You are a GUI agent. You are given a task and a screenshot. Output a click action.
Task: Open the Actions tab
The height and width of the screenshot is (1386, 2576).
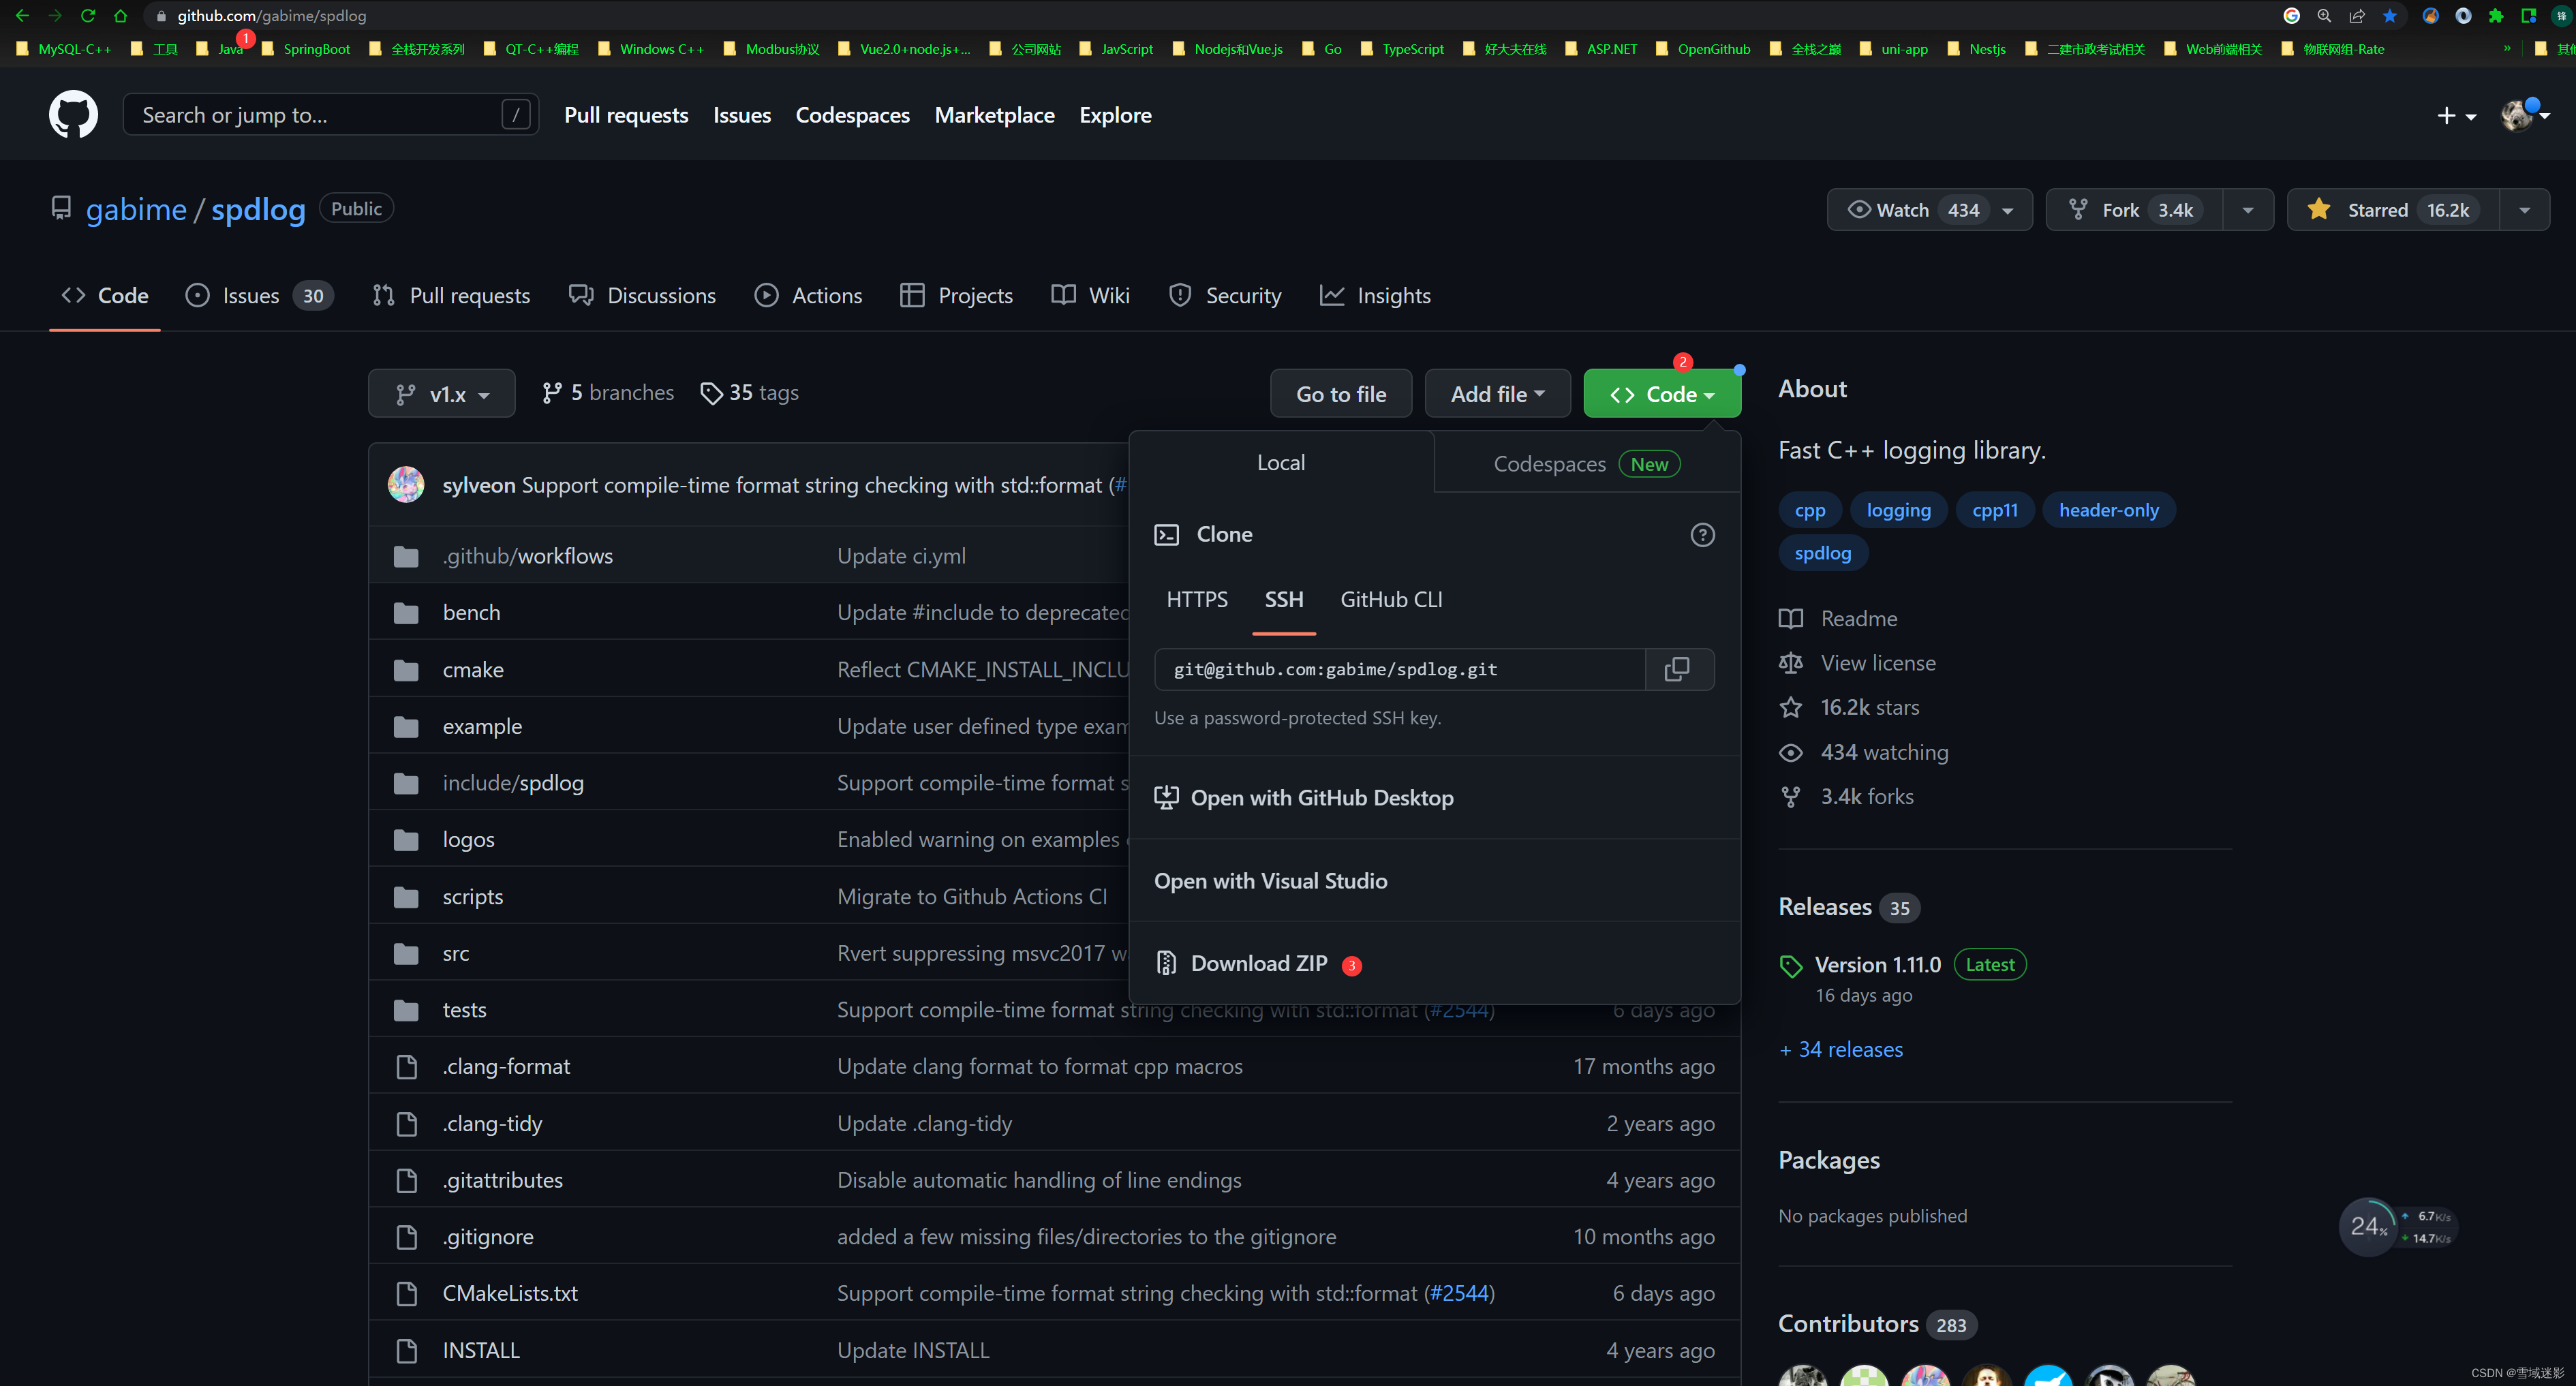coord(808,296)
